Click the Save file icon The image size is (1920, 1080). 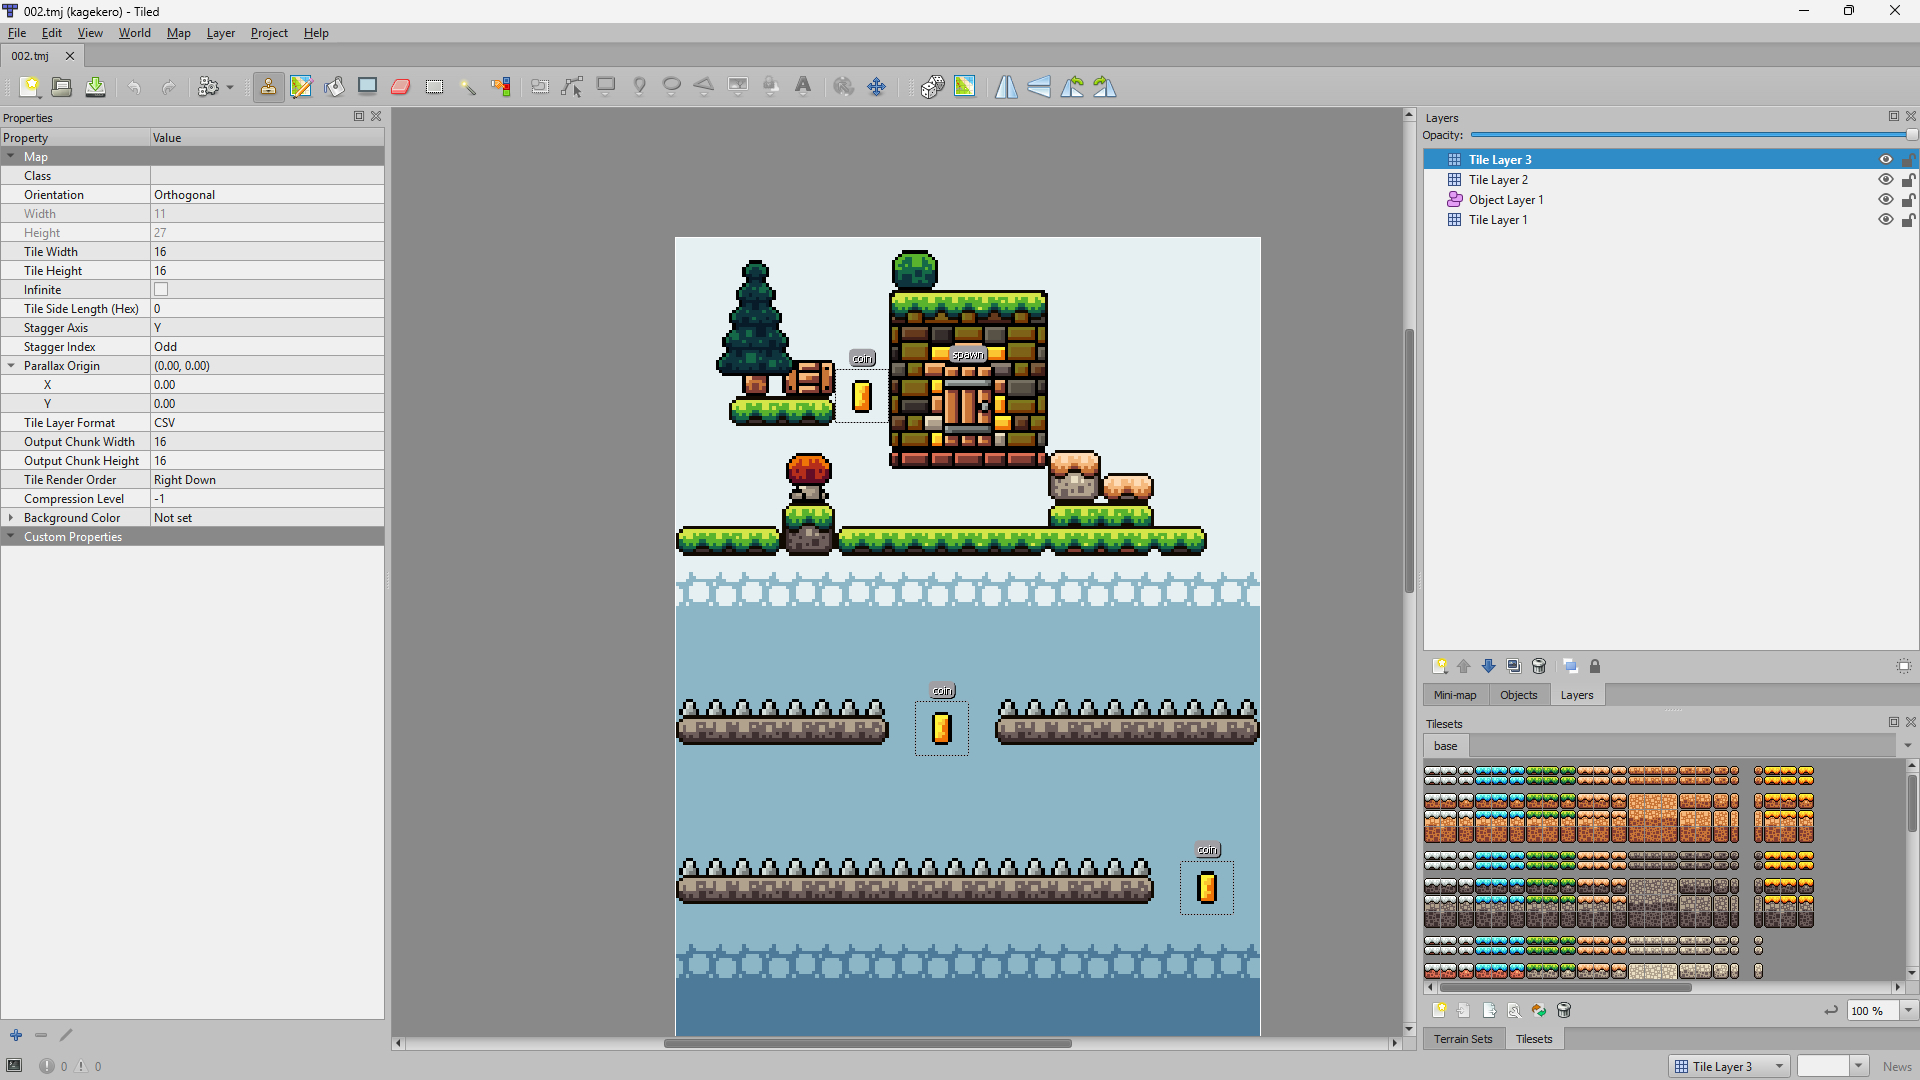point(95,87)
